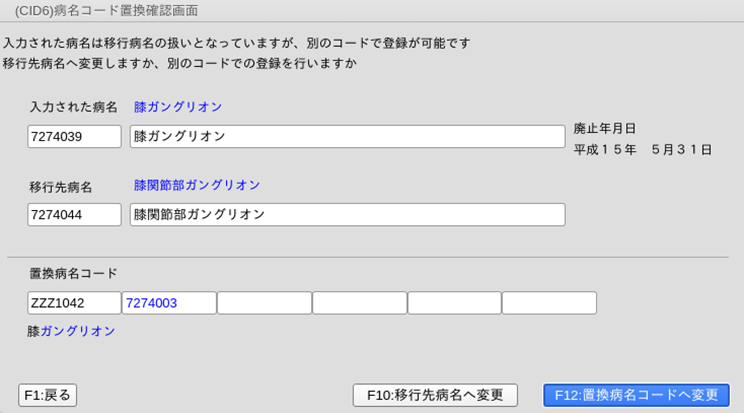Select the fourth 置換病名コード input field
This screenshot has height=413, width=744.
pos(359,303)
